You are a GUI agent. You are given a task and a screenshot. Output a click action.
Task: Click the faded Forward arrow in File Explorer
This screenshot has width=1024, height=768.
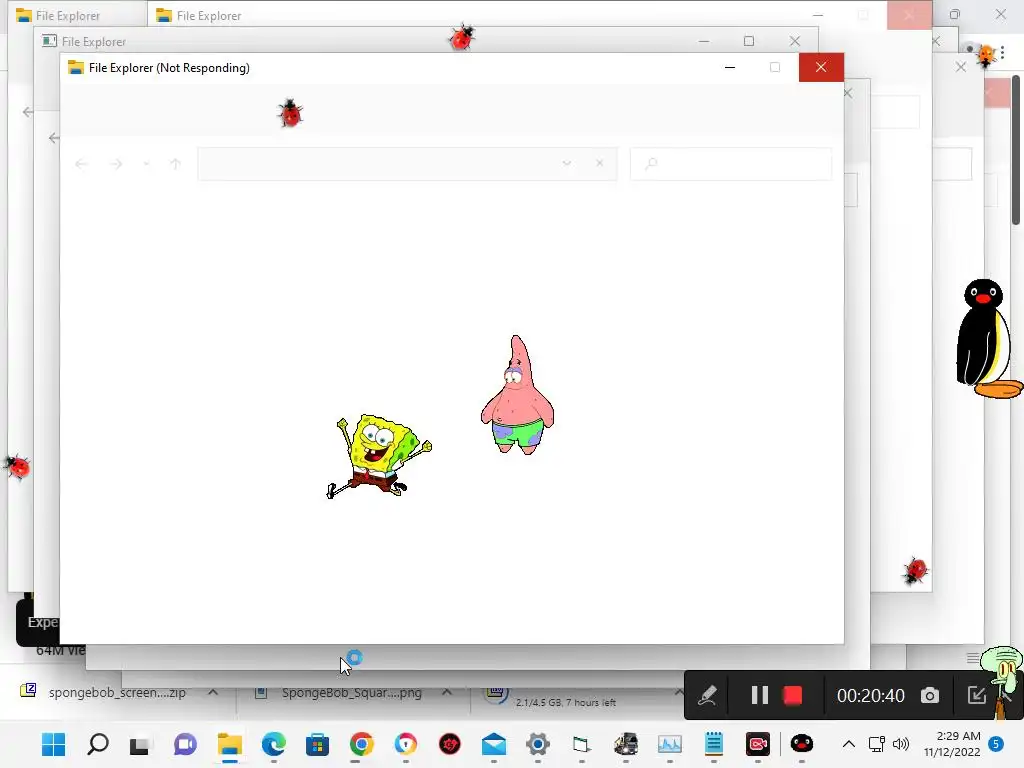[116, 164]
